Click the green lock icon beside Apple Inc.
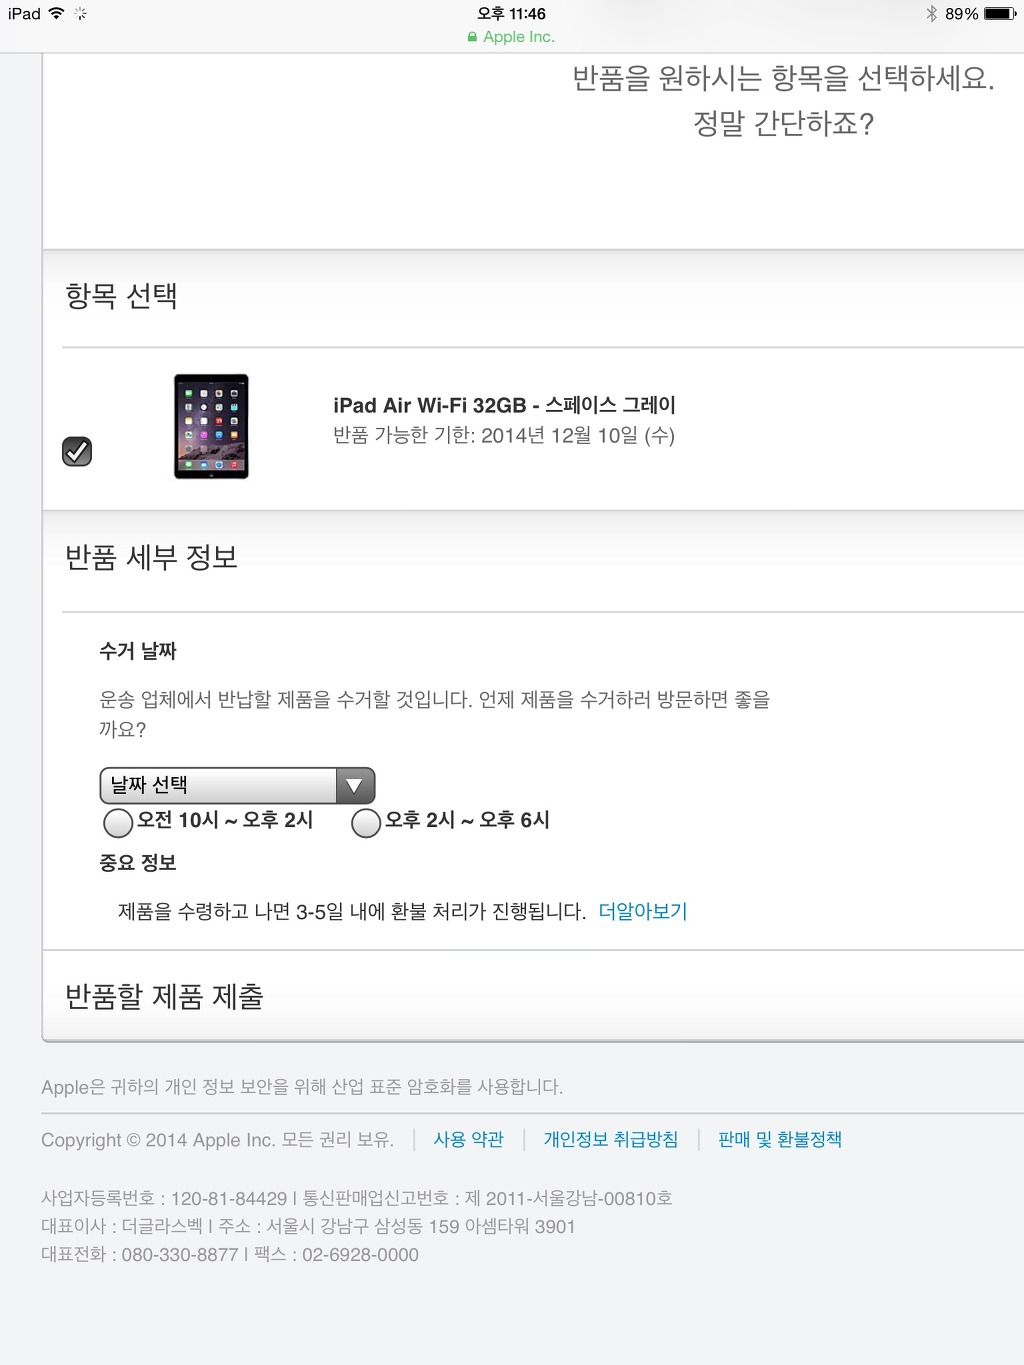 pos(472,37)
